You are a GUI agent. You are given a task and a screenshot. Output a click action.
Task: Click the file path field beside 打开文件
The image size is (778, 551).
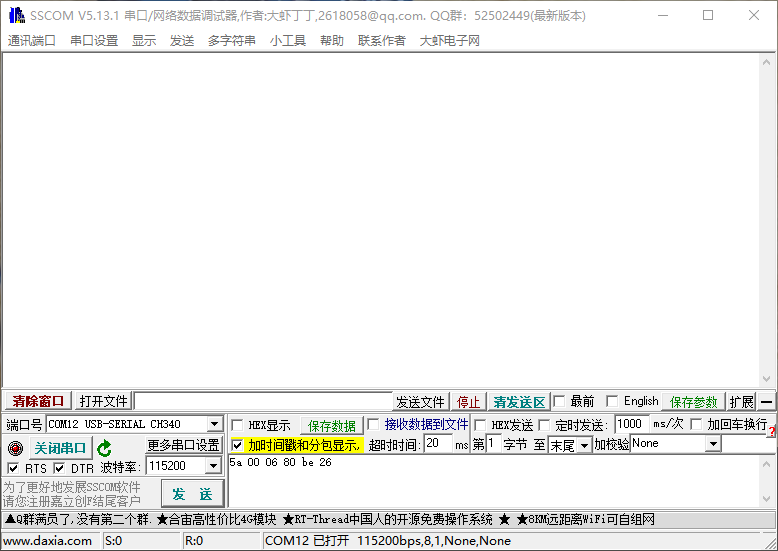pyautogui.click(x=263, y=401)
